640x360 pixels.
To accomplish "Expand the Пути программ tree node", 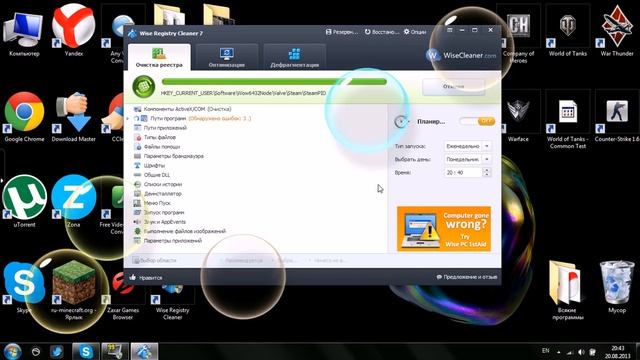I will (x=128, y=119).
